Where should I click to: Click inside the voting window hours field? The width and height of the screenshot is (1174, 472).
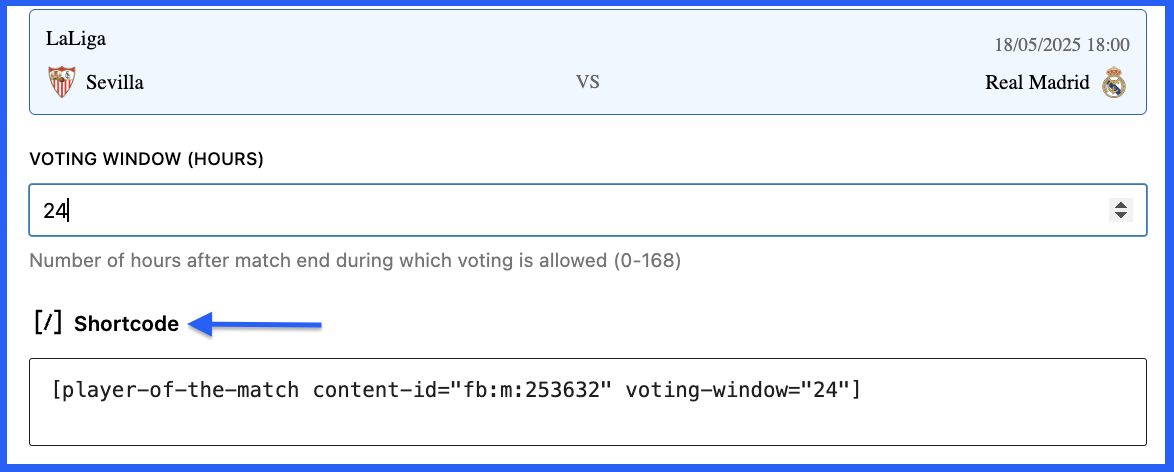(588, 211)
